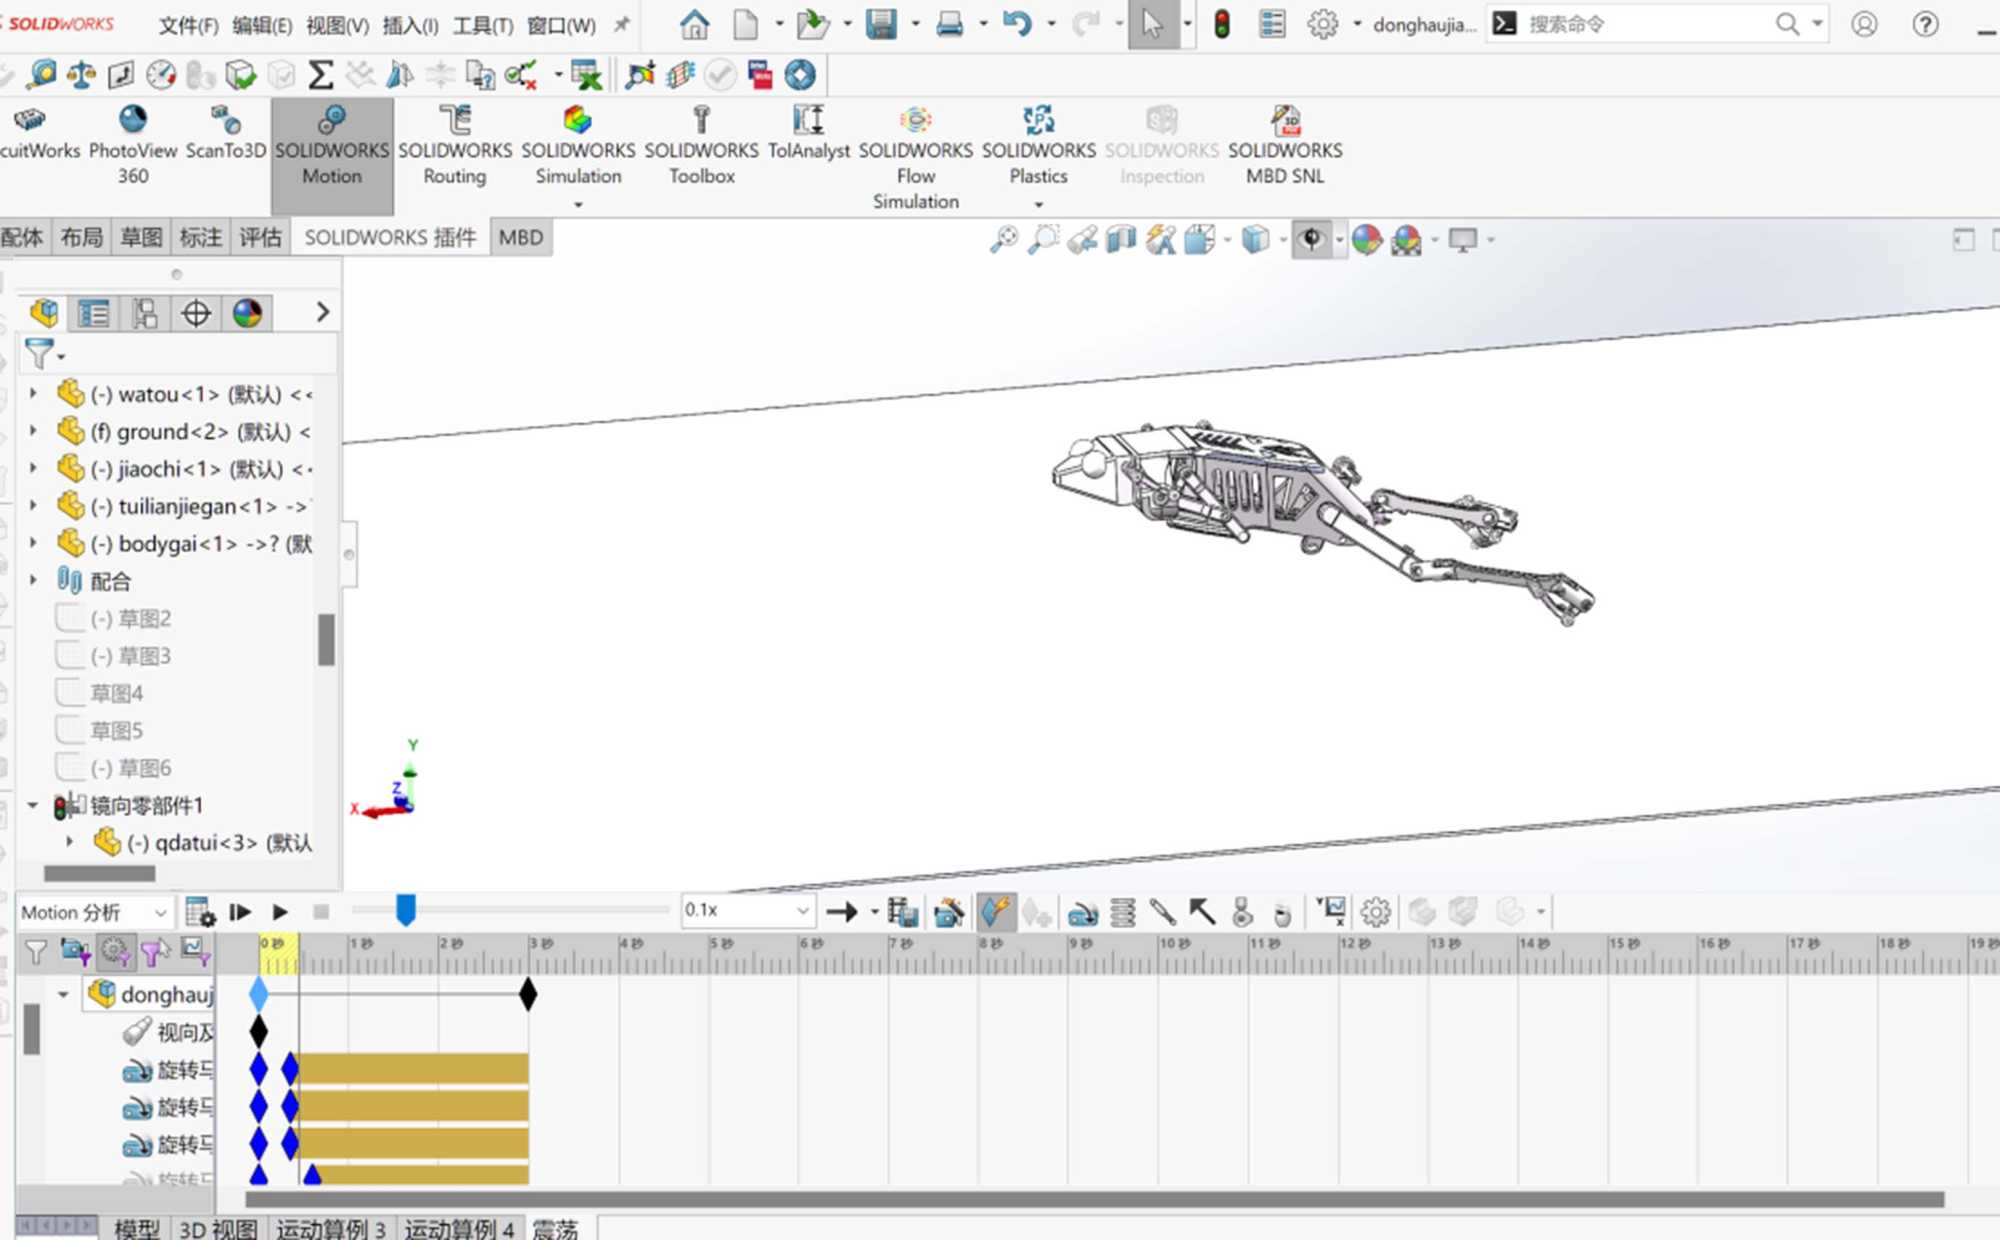Open the 工具(T) menu
The width and height of the screenshot is (2000, 1240).
point(482,25)
